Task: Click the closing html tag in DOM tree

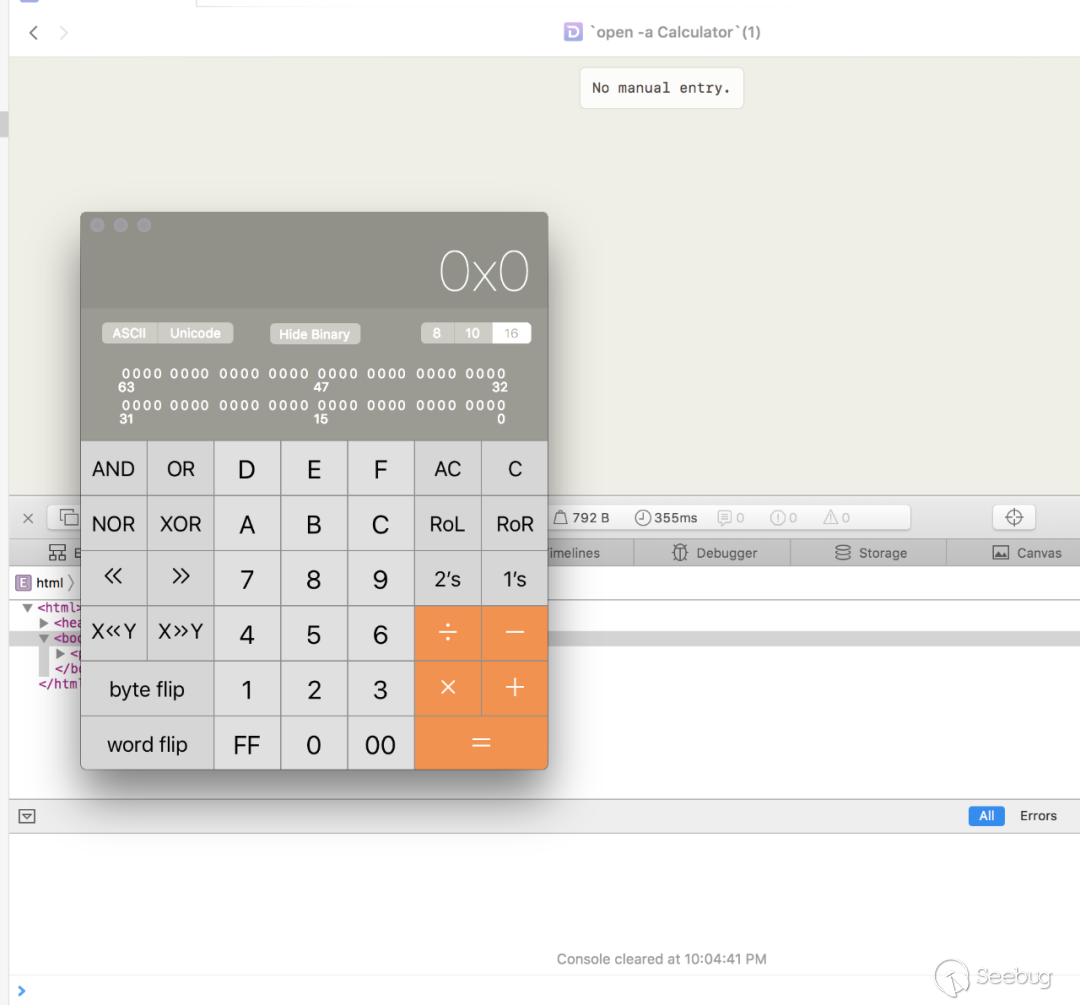Action: (x=59, y=684)
